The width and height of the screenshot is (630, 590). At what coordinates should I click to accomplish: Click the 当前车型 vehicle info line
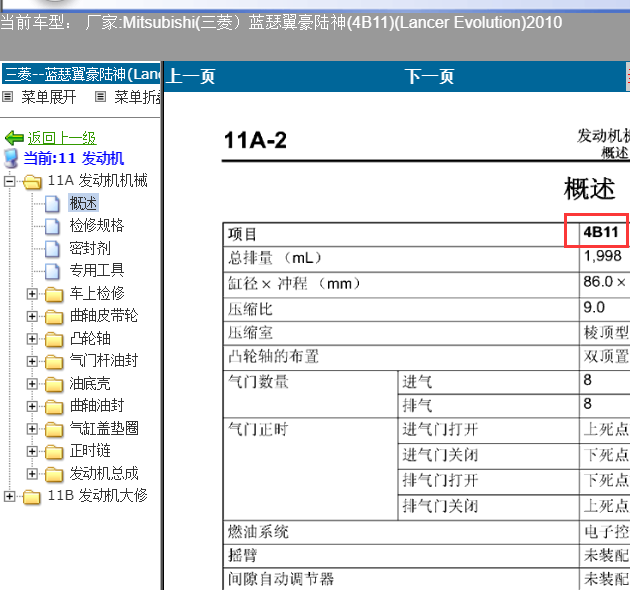281,23
